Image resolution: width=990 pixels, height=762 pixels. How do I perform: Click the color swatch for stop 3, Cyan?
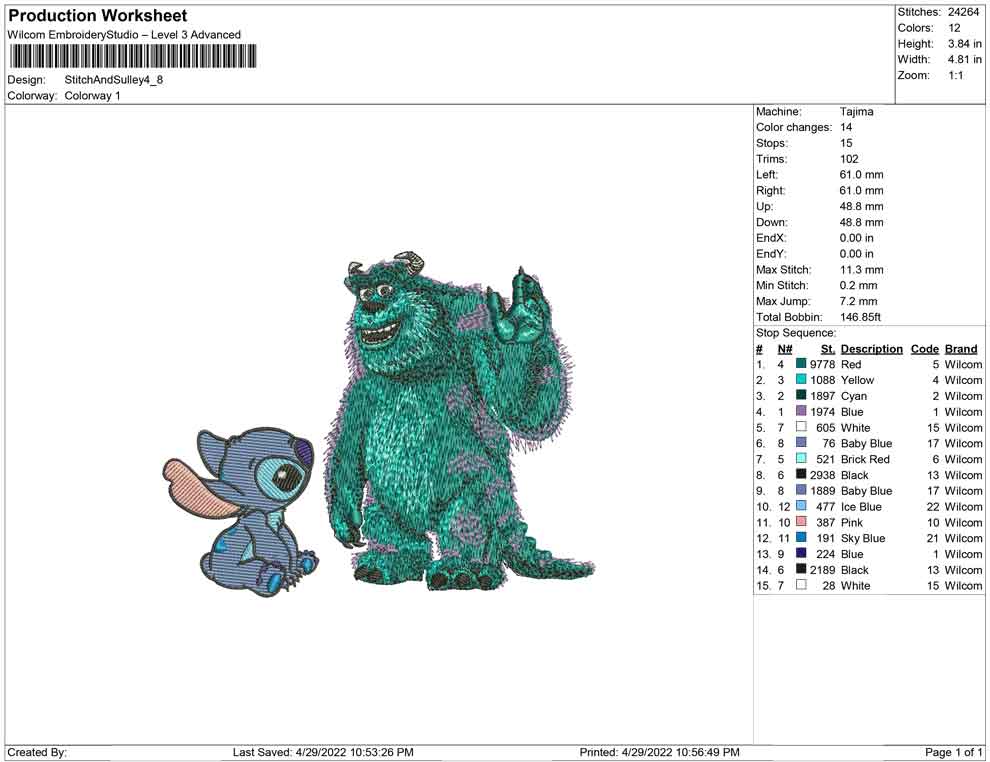coord(801,395)
